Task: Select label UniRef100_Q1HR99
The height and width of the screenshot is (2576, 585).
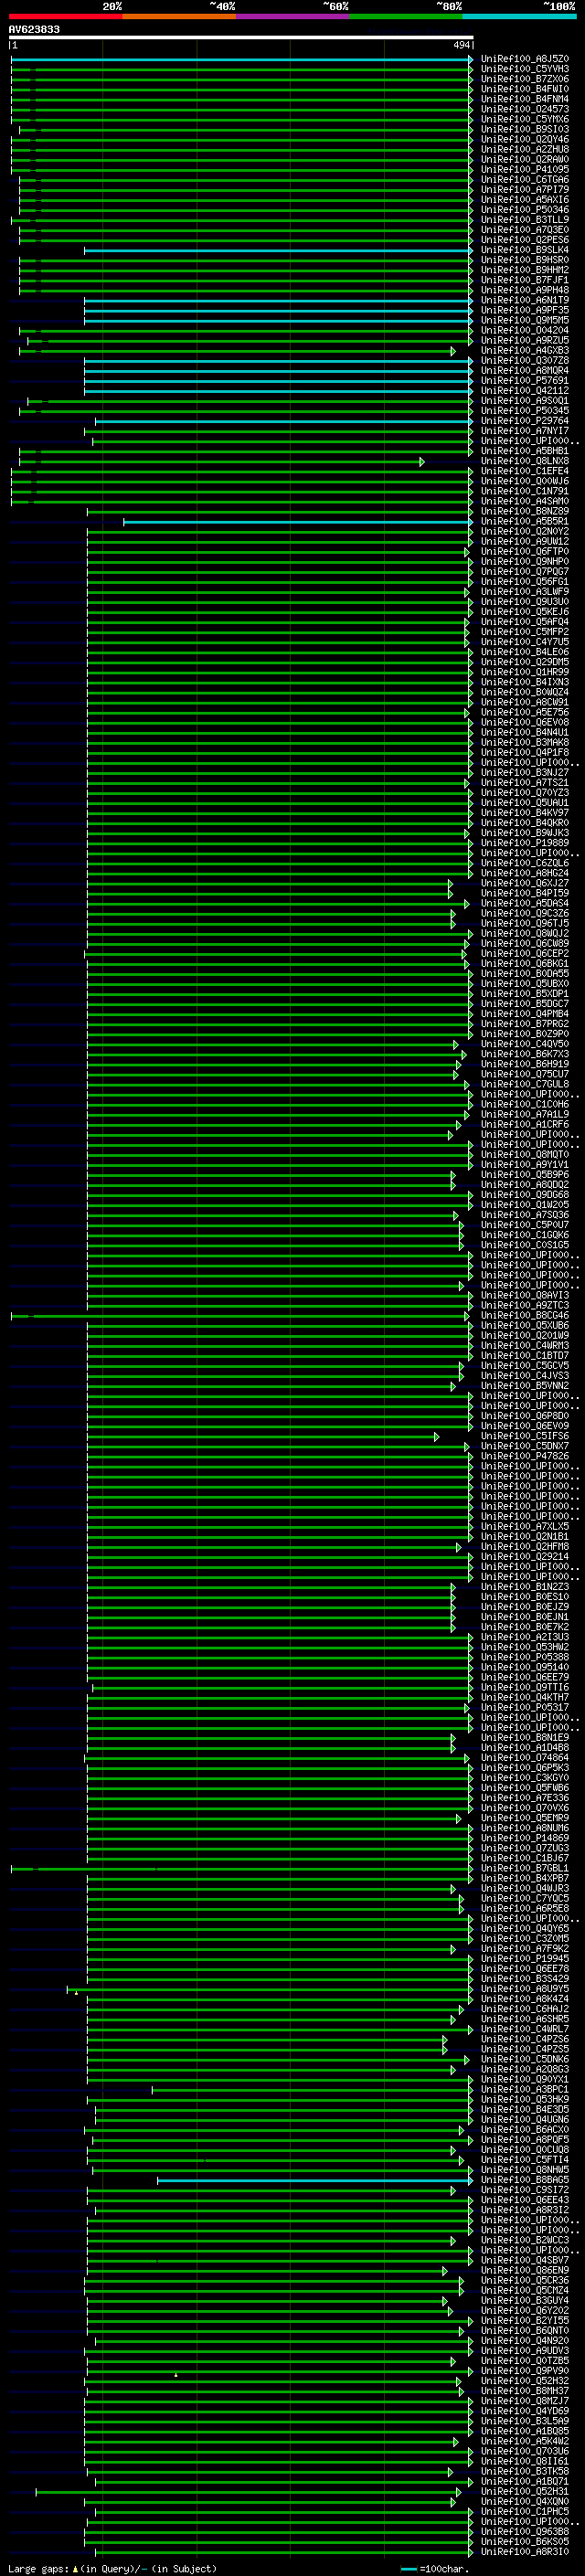Action: coord(525,672)
